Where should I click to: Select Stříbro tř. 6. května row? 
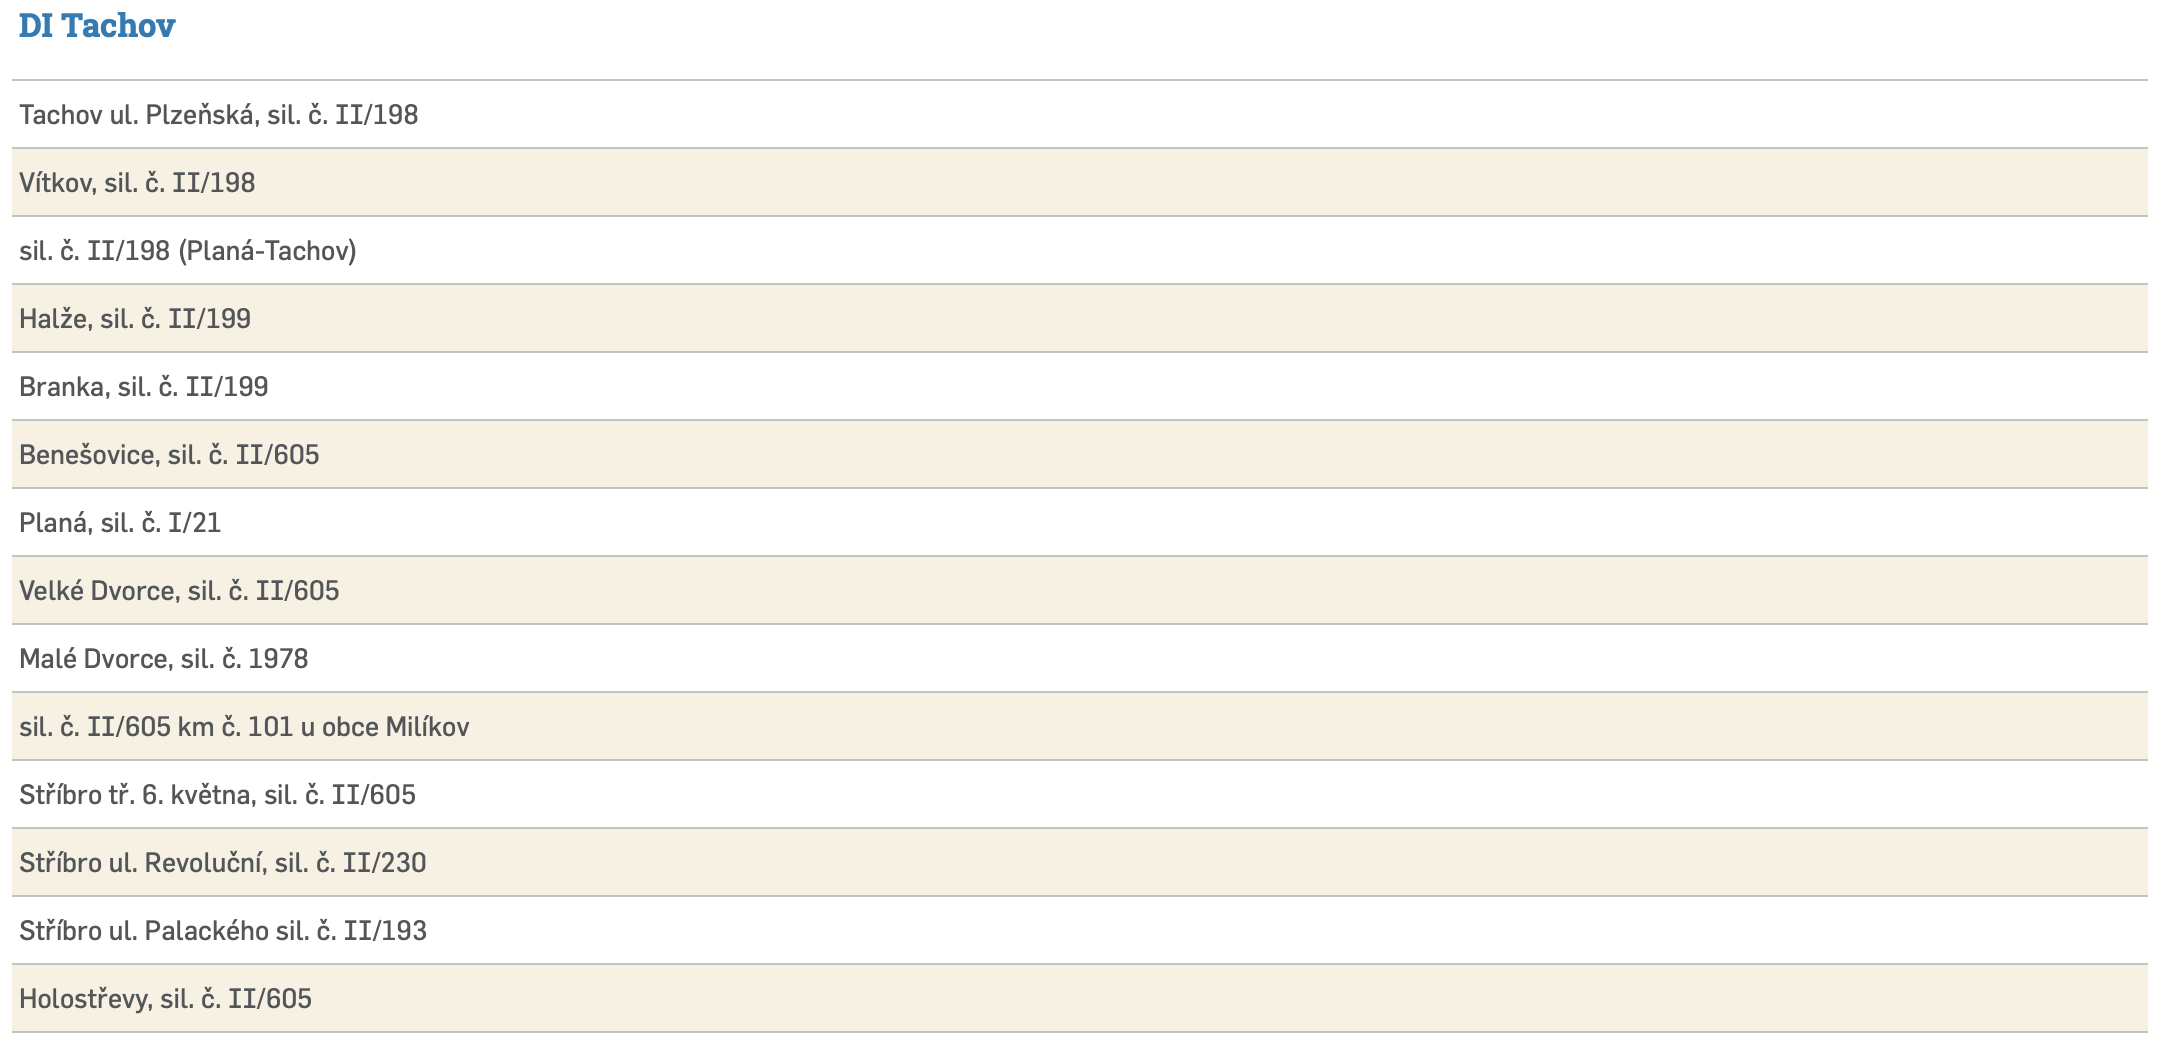click(x=217, y=795)
